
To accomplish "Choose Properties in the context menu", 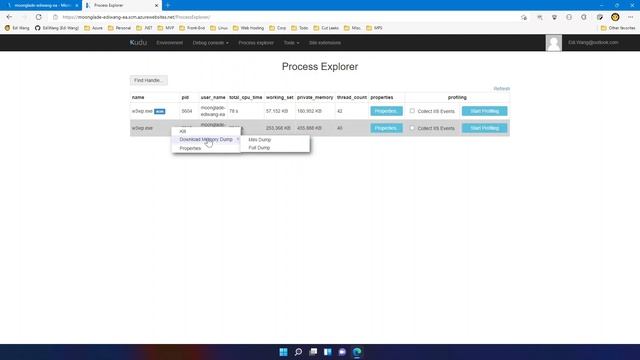I will [206, 148].
